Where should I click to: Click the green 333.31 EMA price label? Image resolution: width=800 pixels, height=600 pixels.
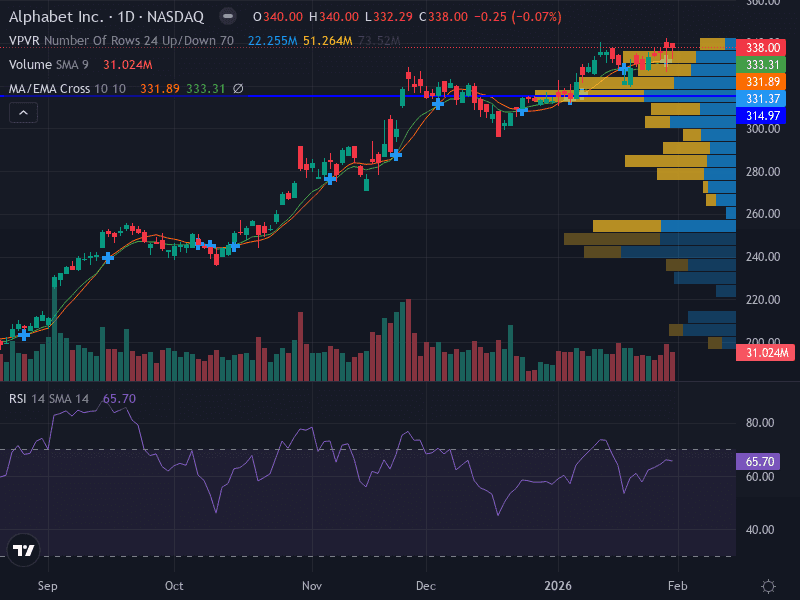(762, 65)
